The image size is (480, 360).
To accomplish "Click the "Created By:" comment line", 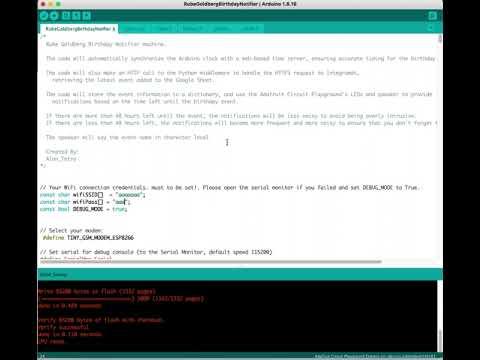I will click(62, 152).
